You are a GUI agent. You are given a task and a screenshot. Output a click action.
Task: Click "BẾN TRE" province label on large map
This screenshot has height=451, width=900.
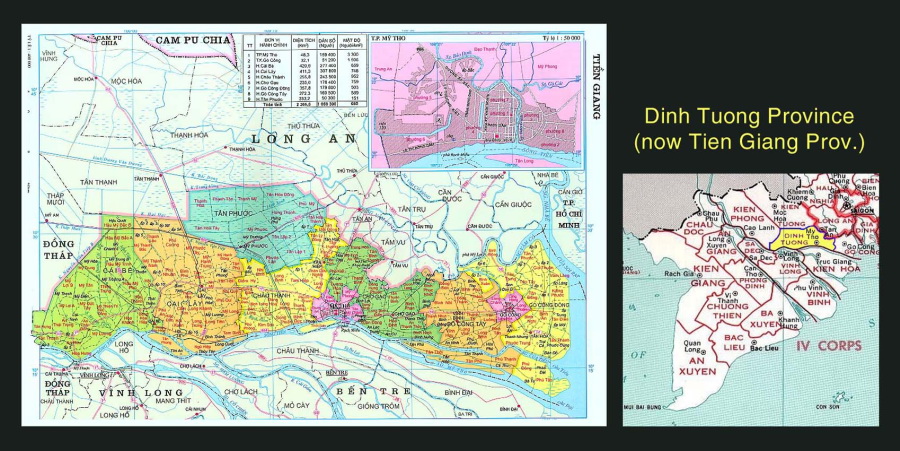click(374, 391)
